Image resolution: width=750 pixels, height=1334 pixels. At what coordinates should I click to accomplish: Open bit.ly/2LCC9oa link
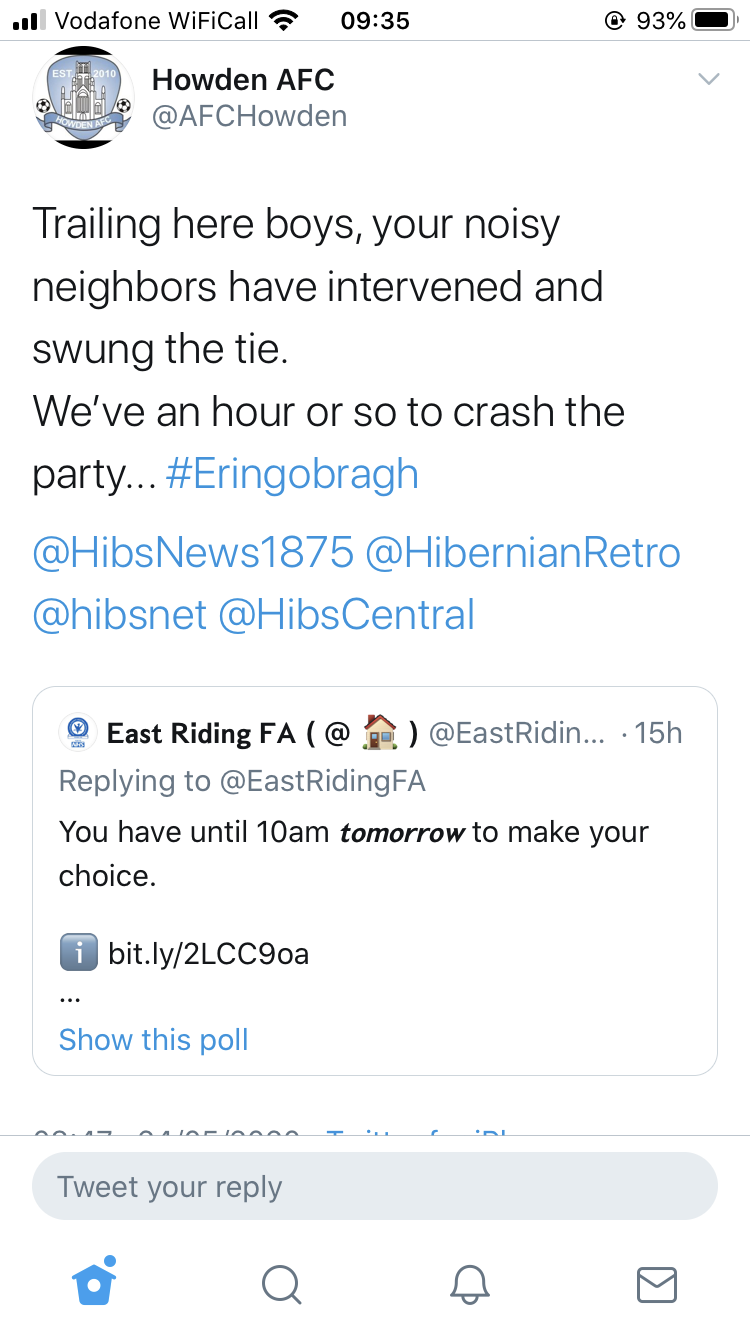(208, 953)
